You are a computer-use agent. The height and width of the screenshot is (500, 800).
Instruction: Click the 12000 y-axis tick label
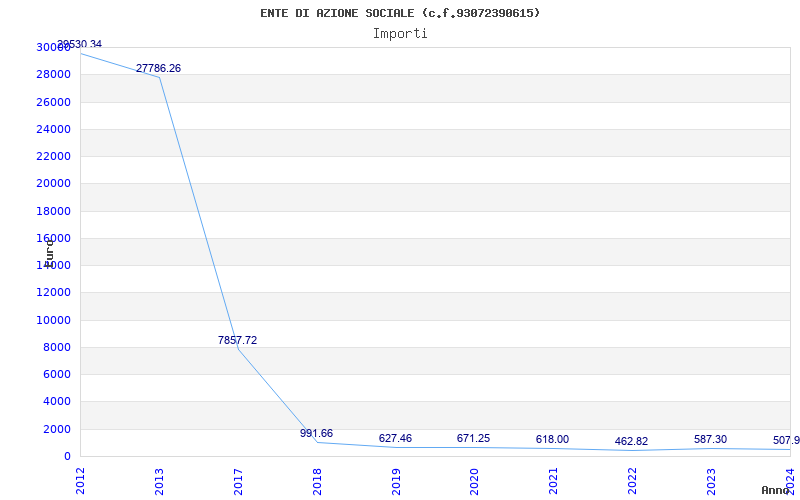[53, 292]
